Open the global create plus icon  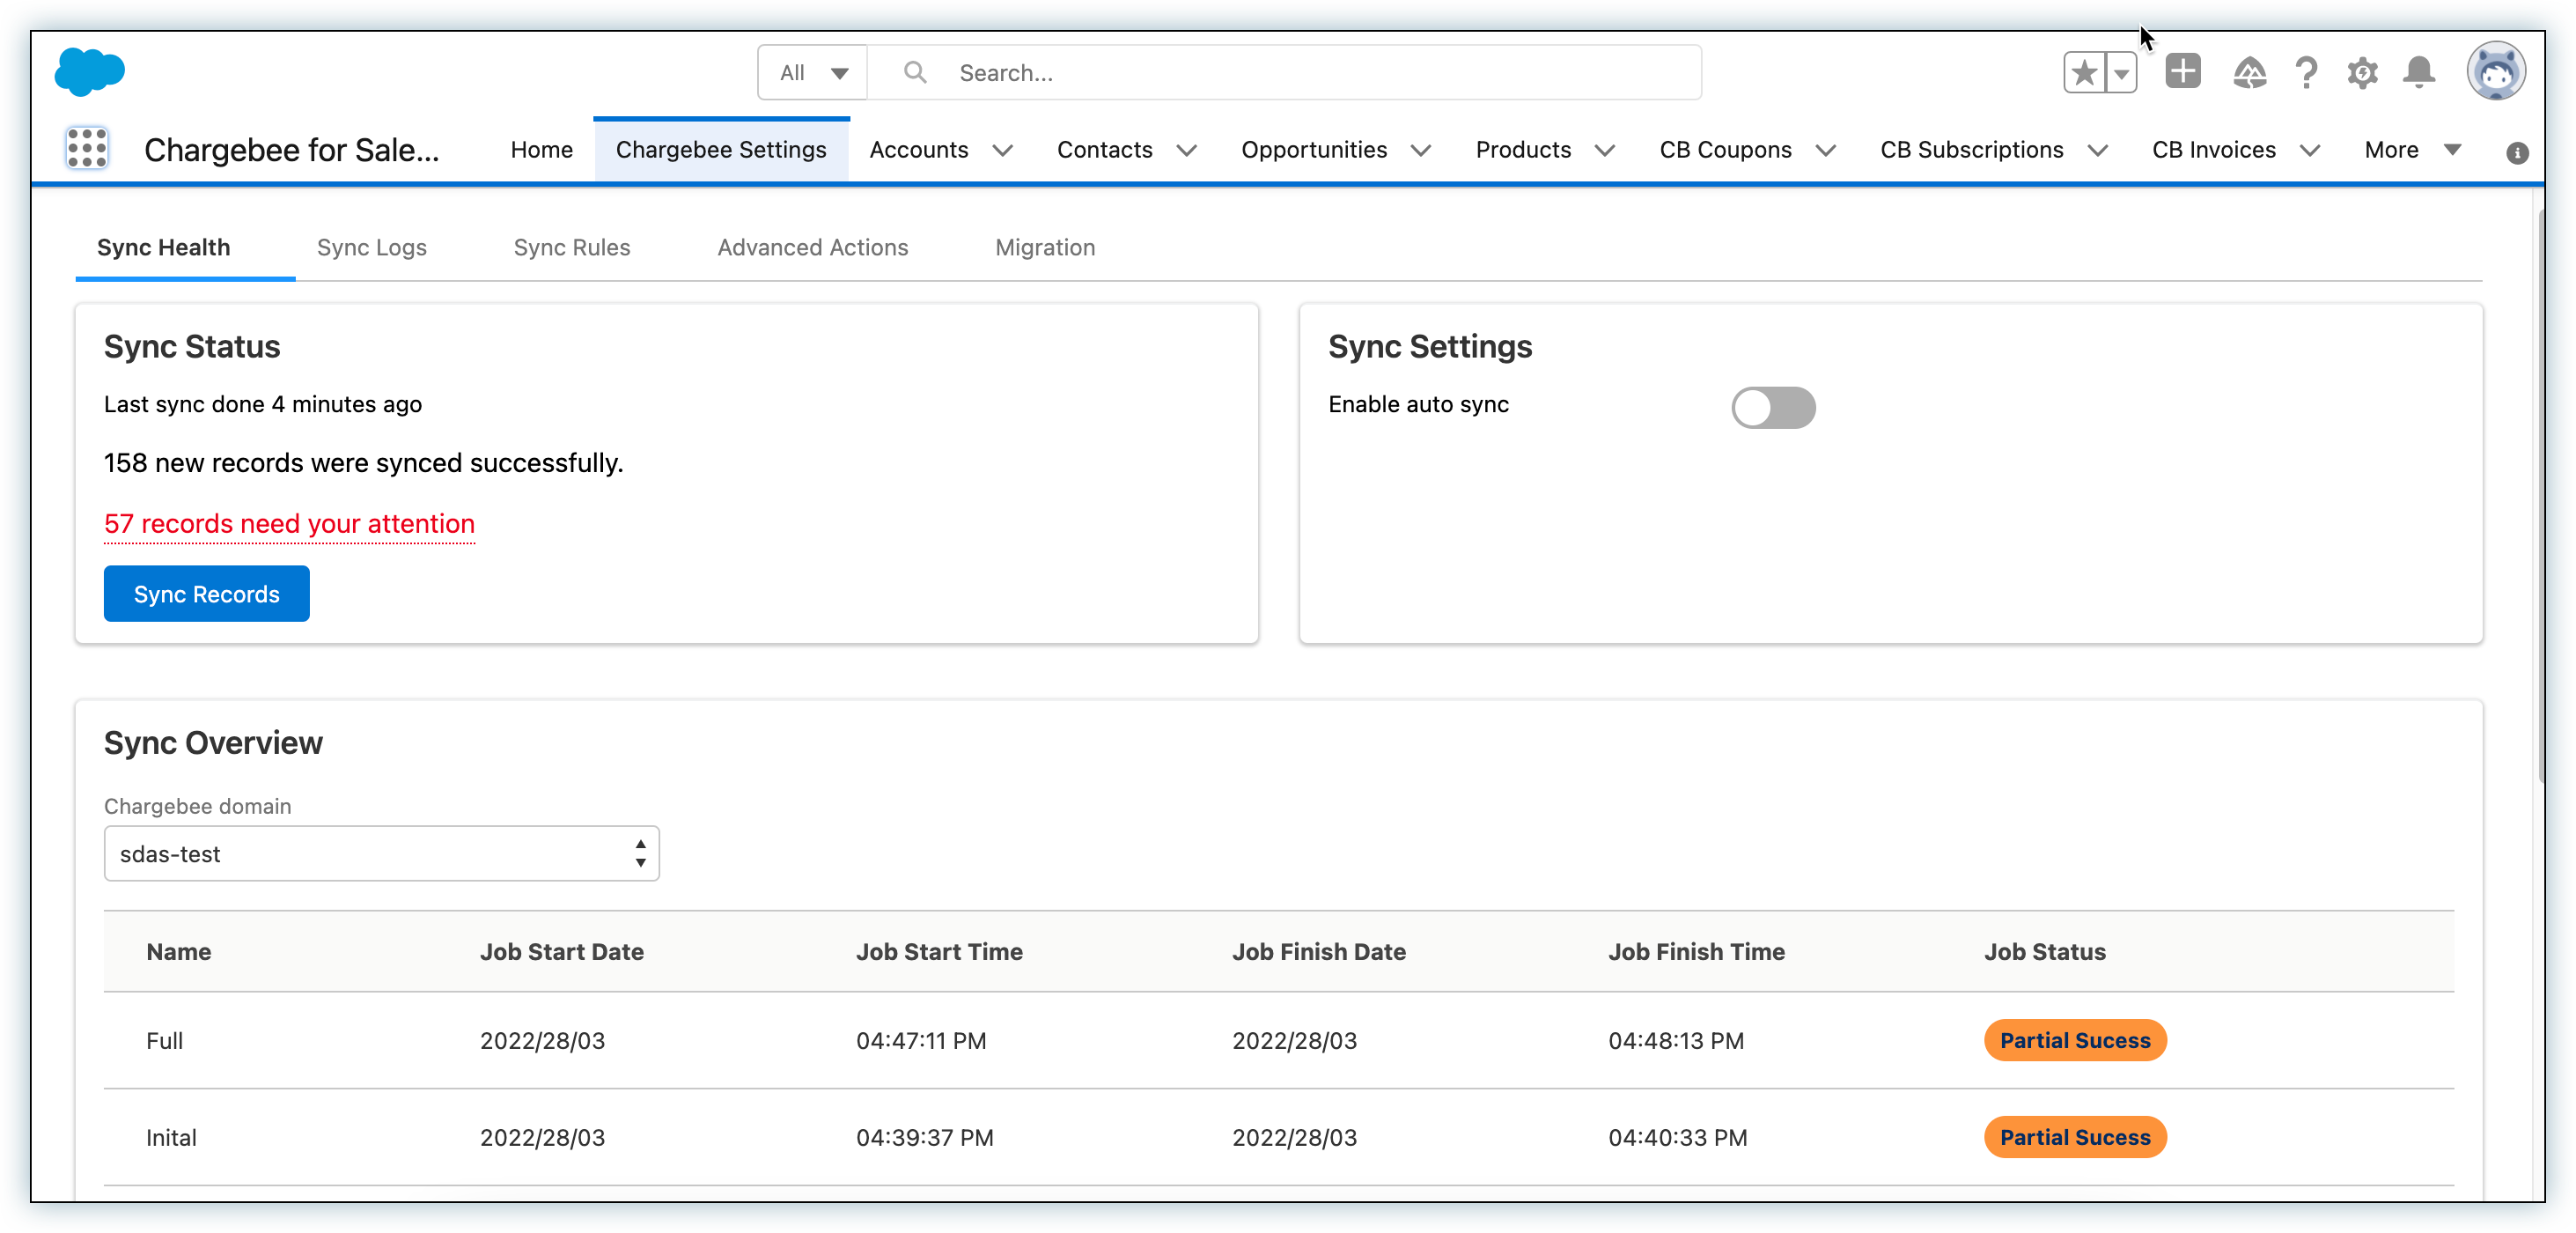pyautogui.click(x=2182, y=72)
